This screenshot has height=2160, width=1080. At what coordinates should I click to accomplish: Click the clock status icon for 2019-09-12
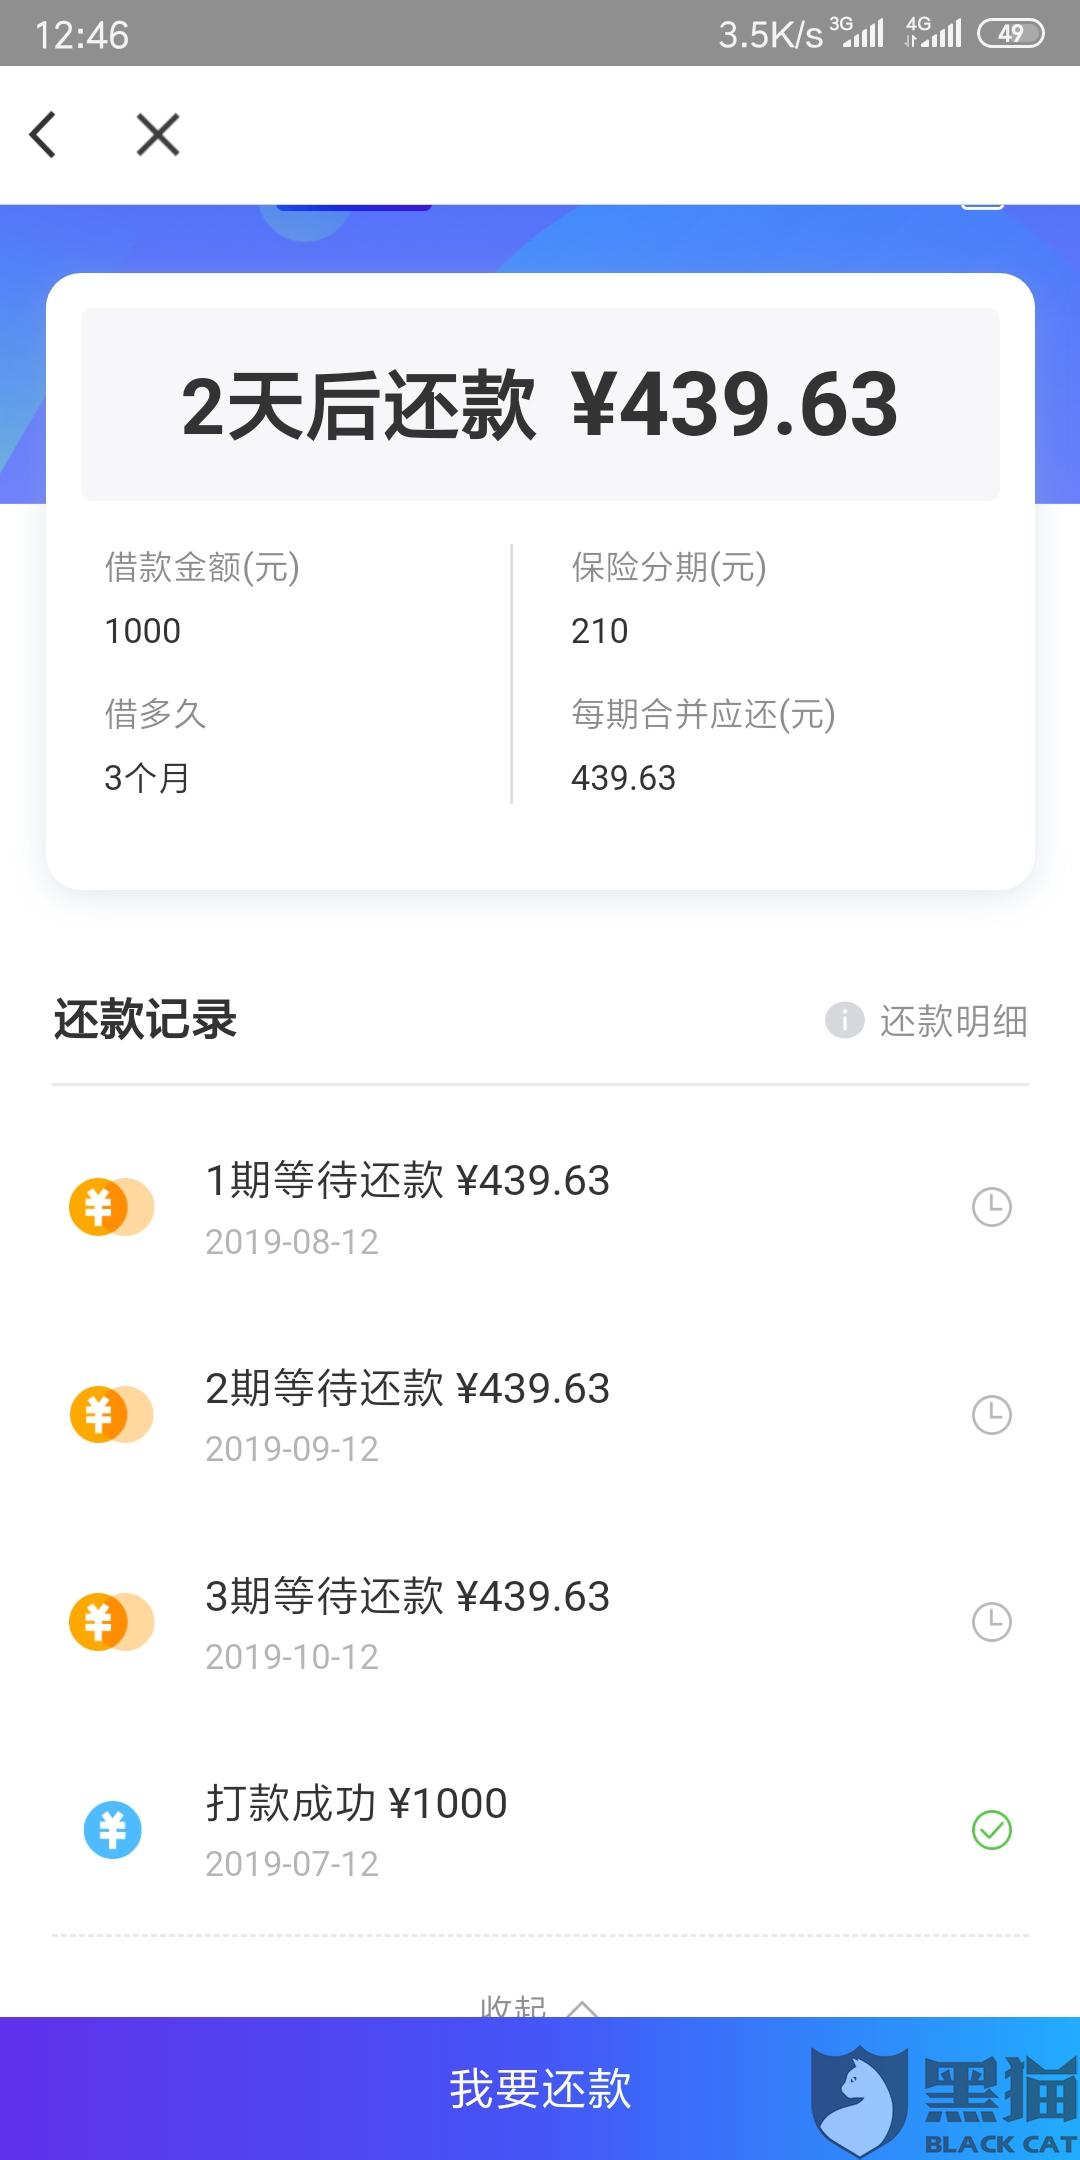point(992,1414)
